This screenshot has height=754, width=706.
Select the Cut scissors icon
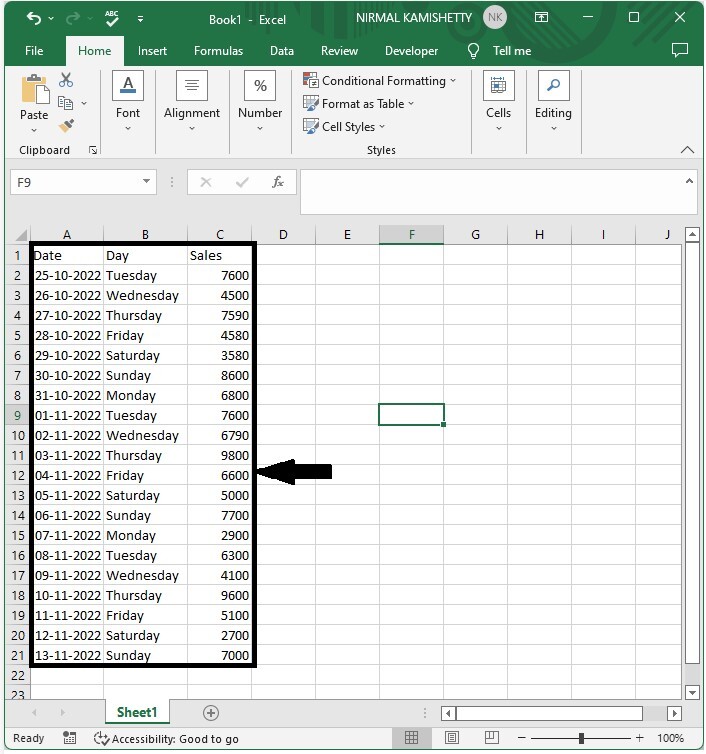point(66,80)
